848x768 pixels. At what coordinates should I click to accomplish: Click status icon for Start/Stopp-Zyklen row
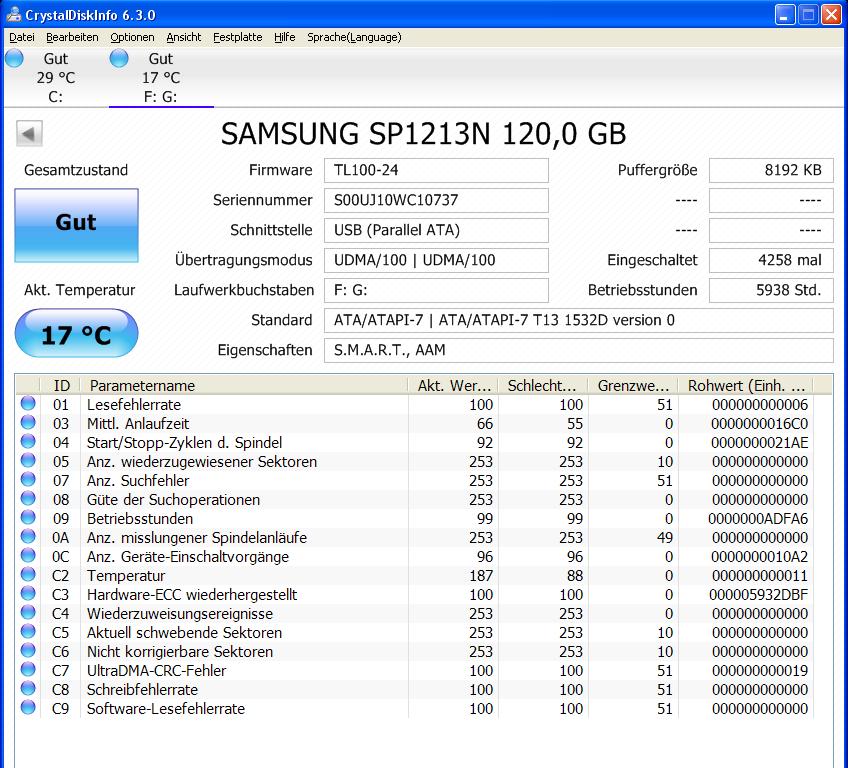click(28, 441)
